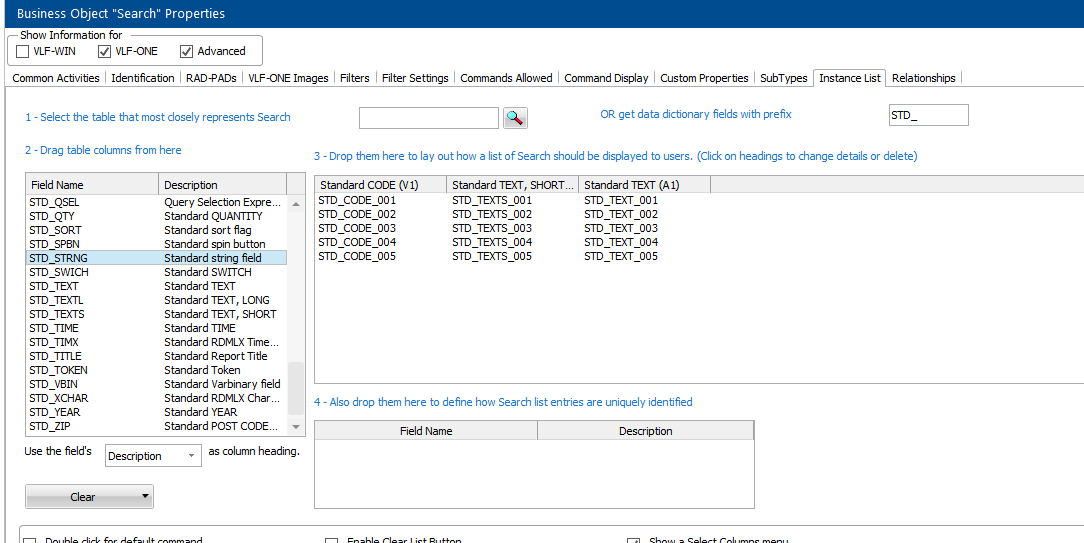Select the Instance List tab
This screenshot has width=1084, height=543.
tap(850, 78)
